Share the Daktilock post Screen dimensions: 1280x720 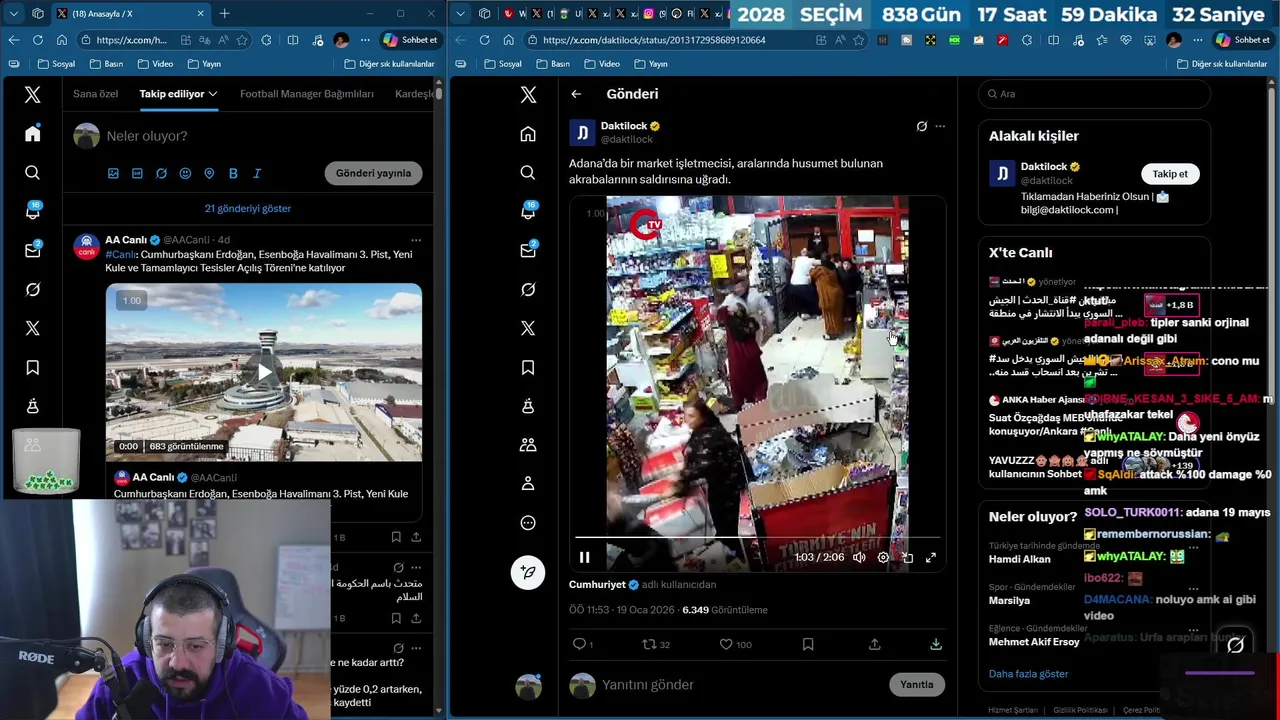click(875, 644)
